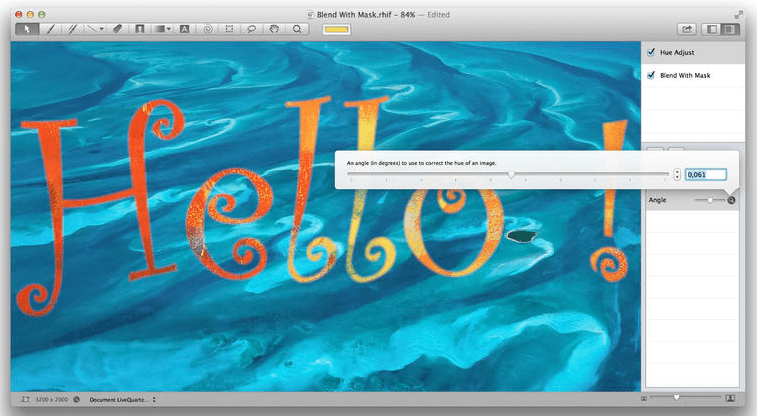Click the large zoom-in icon
The height and width of the screenshot is (416, 757).
click(730, 398)
